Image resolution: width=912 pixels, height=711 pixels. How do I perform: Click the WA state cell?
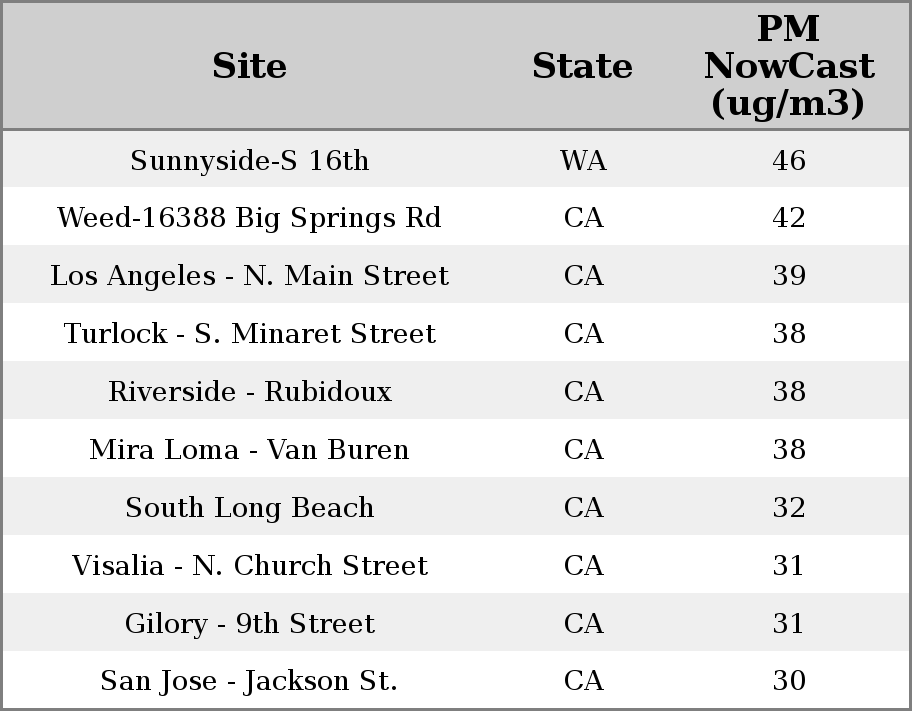(583, 160)
